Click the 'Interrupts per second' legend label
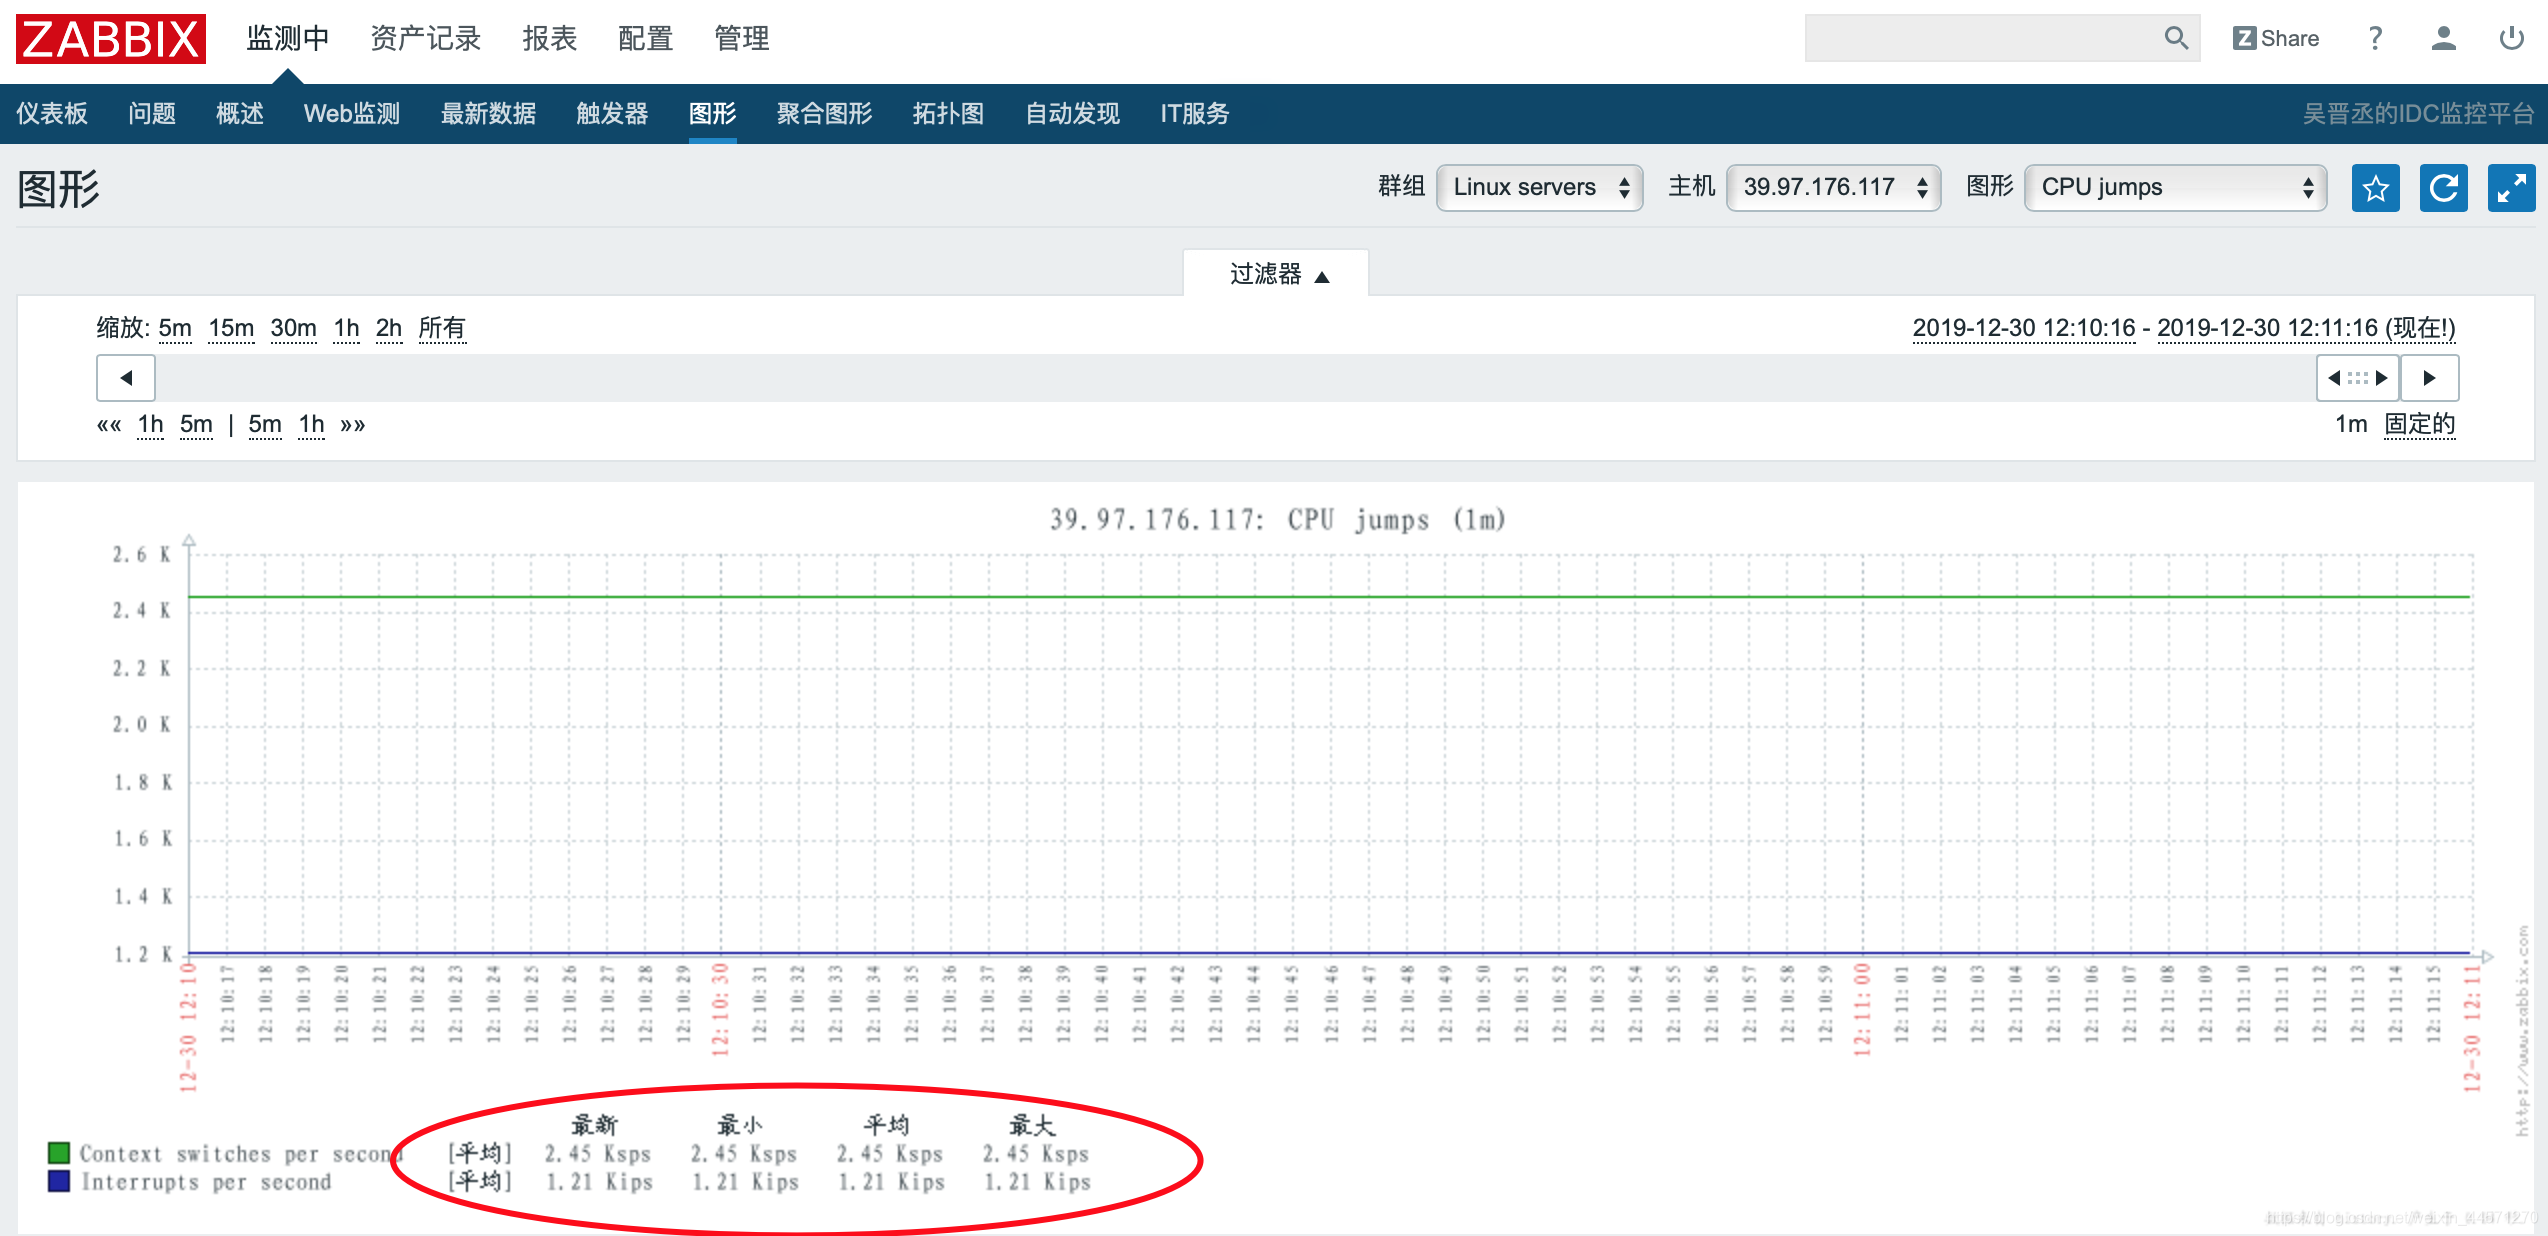The image size is (2548, 1236). [206, 1182]
